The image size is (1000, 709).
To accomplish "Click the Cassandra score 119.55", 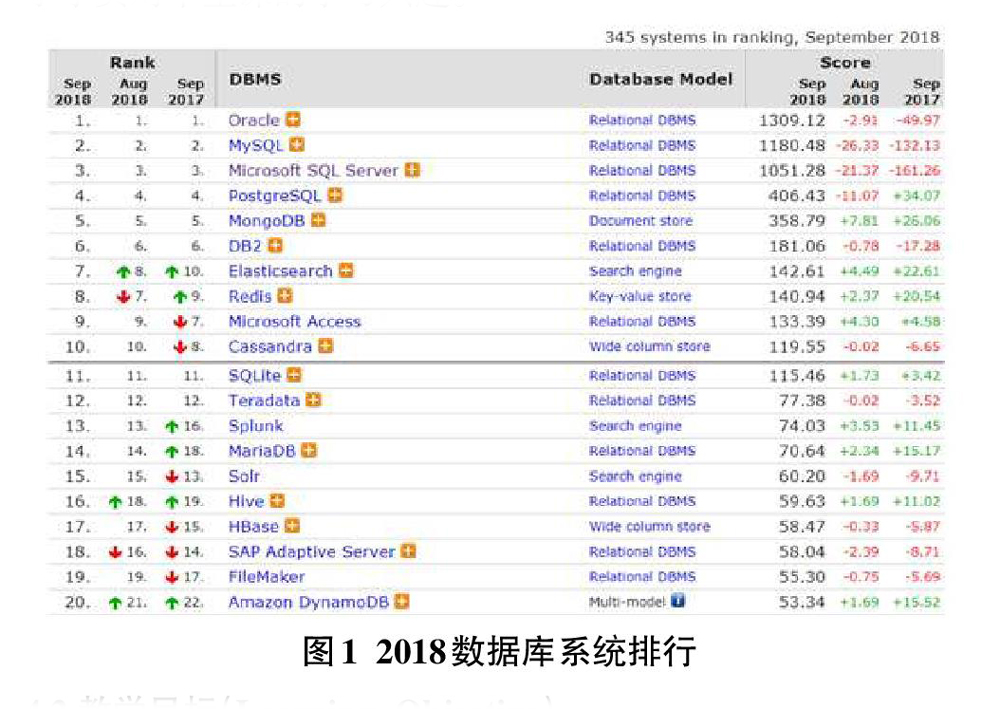I will pos(797,347).
